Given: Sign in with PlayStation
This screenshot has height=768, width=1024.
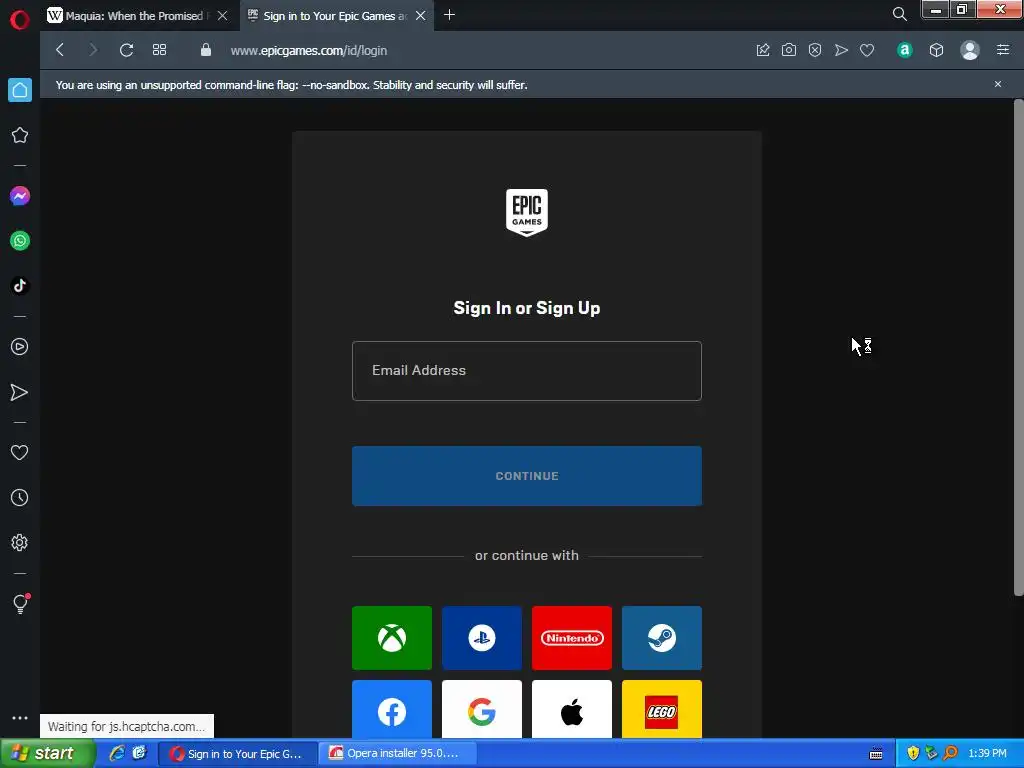Looking at the screenshot, I should [482, 638].
